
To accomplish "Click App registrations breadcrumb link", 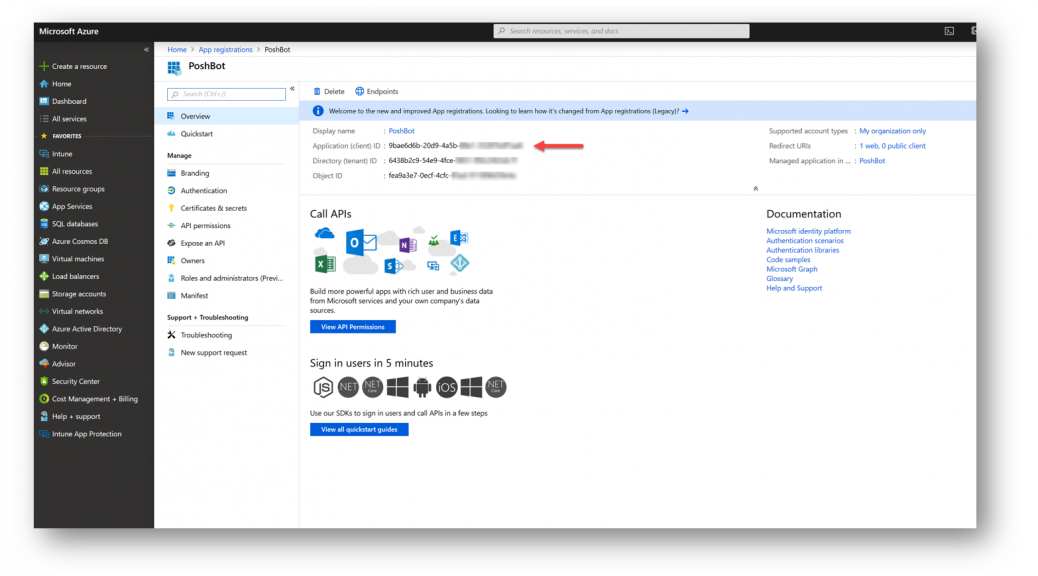I will pyautogui.click(x=225, y=50).
